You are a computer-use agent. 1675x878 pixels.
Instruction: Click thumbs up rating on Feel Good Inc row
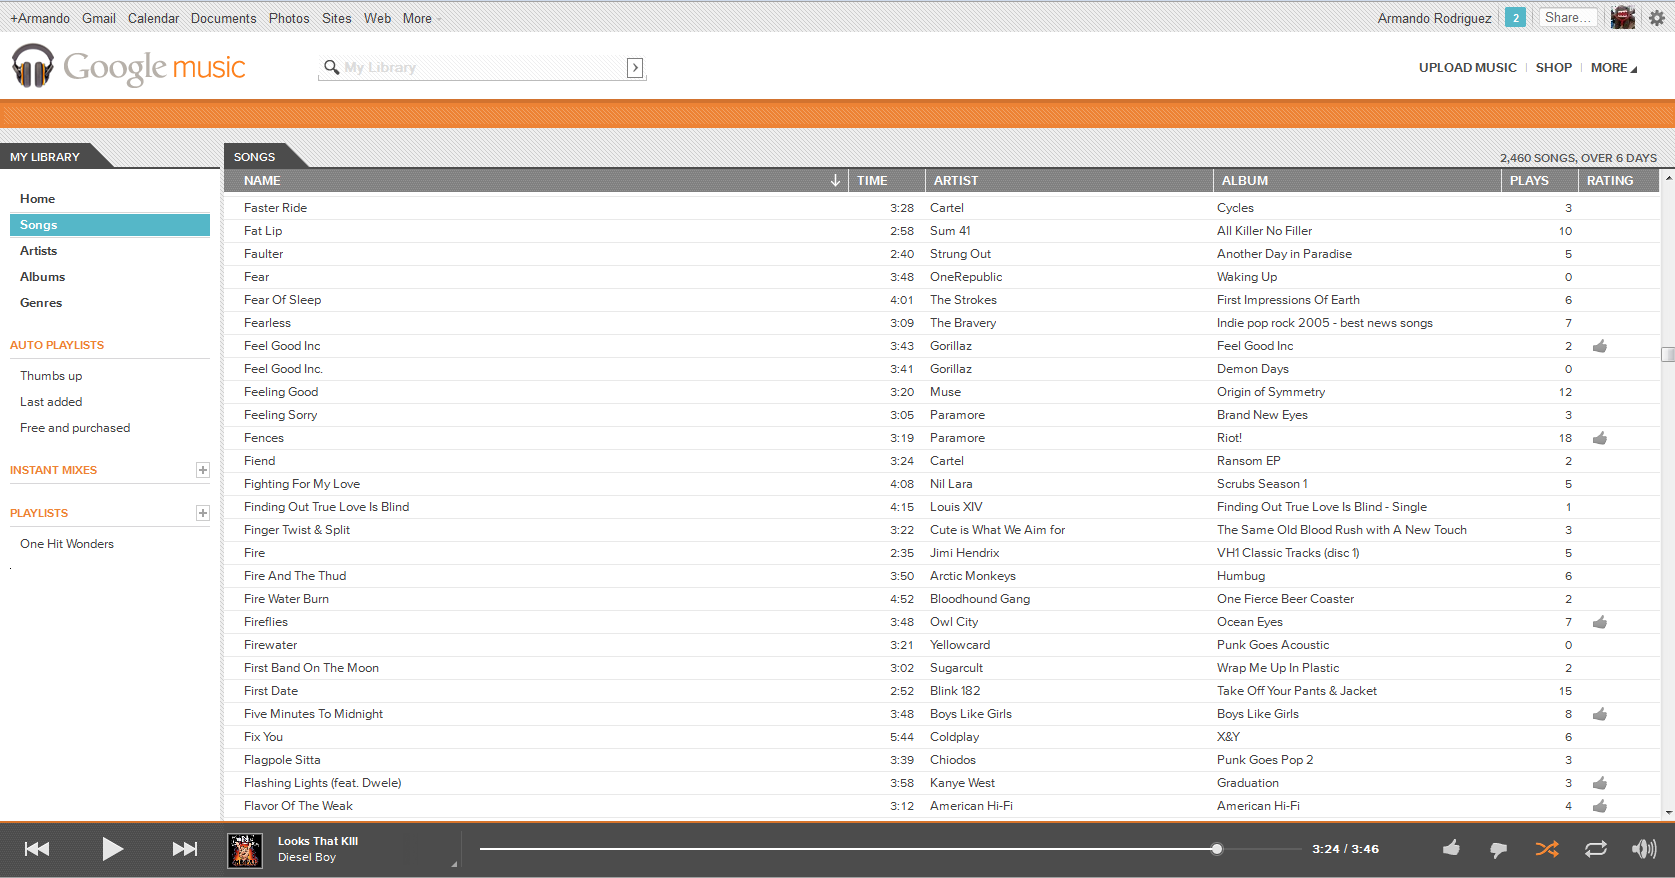click(x=1600, y=346)
